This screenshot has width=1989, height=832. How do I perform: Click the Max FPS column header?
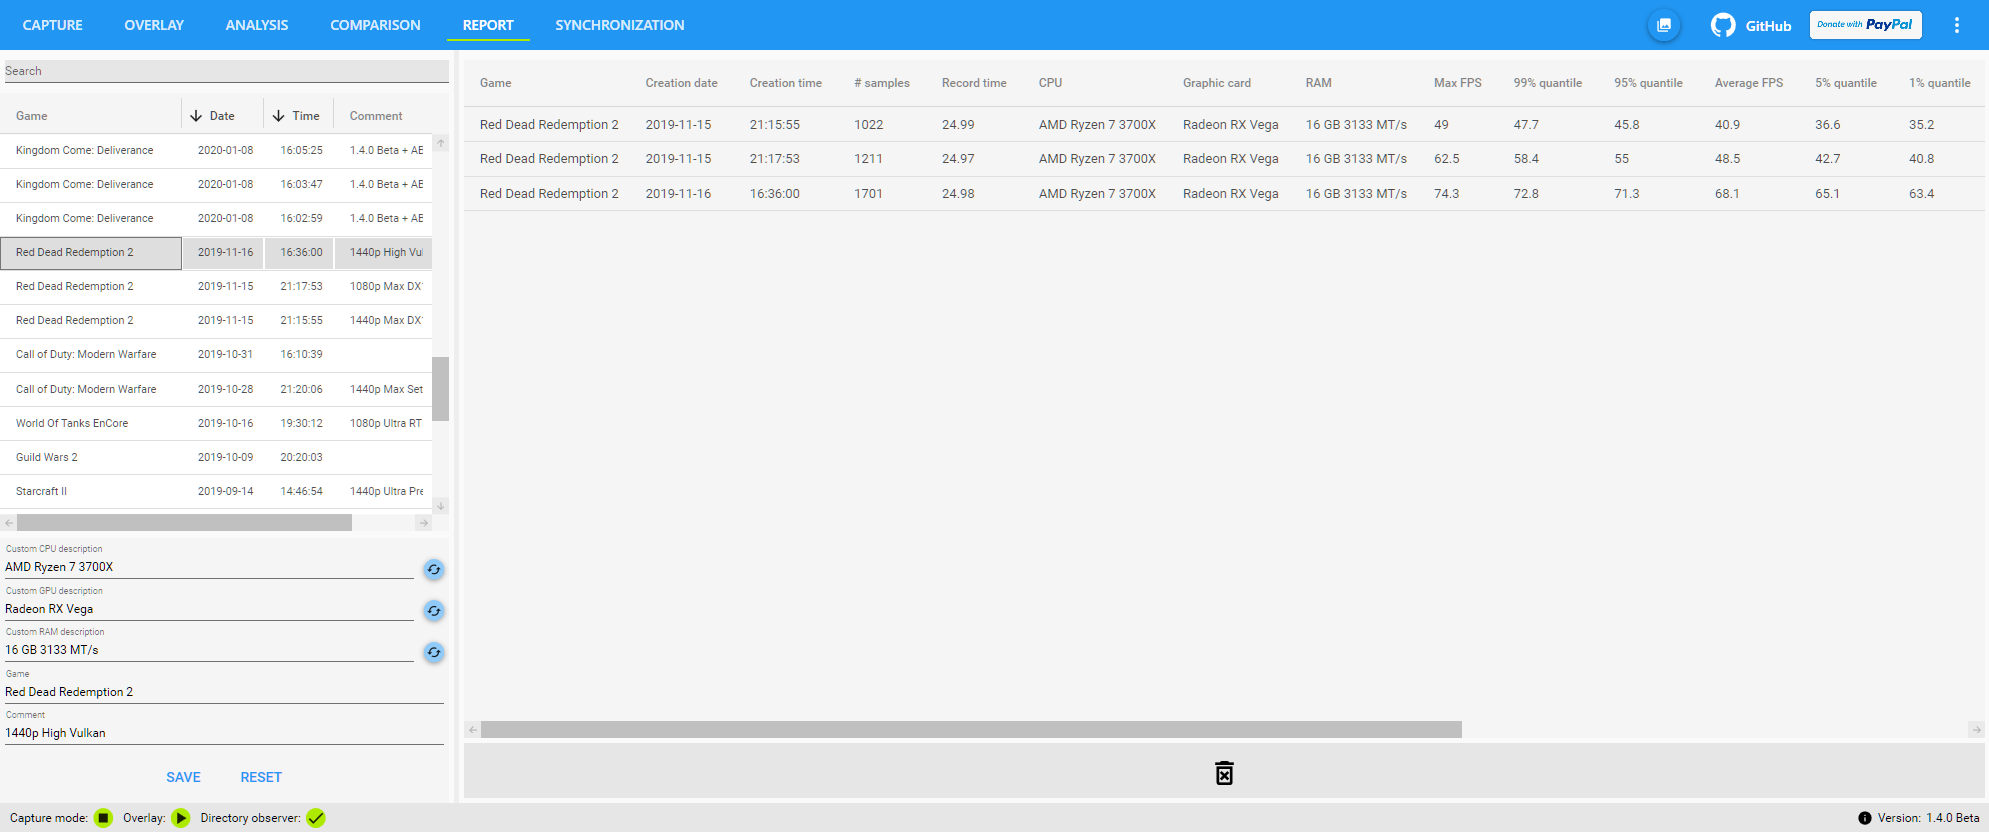[x=1458, y=83]
